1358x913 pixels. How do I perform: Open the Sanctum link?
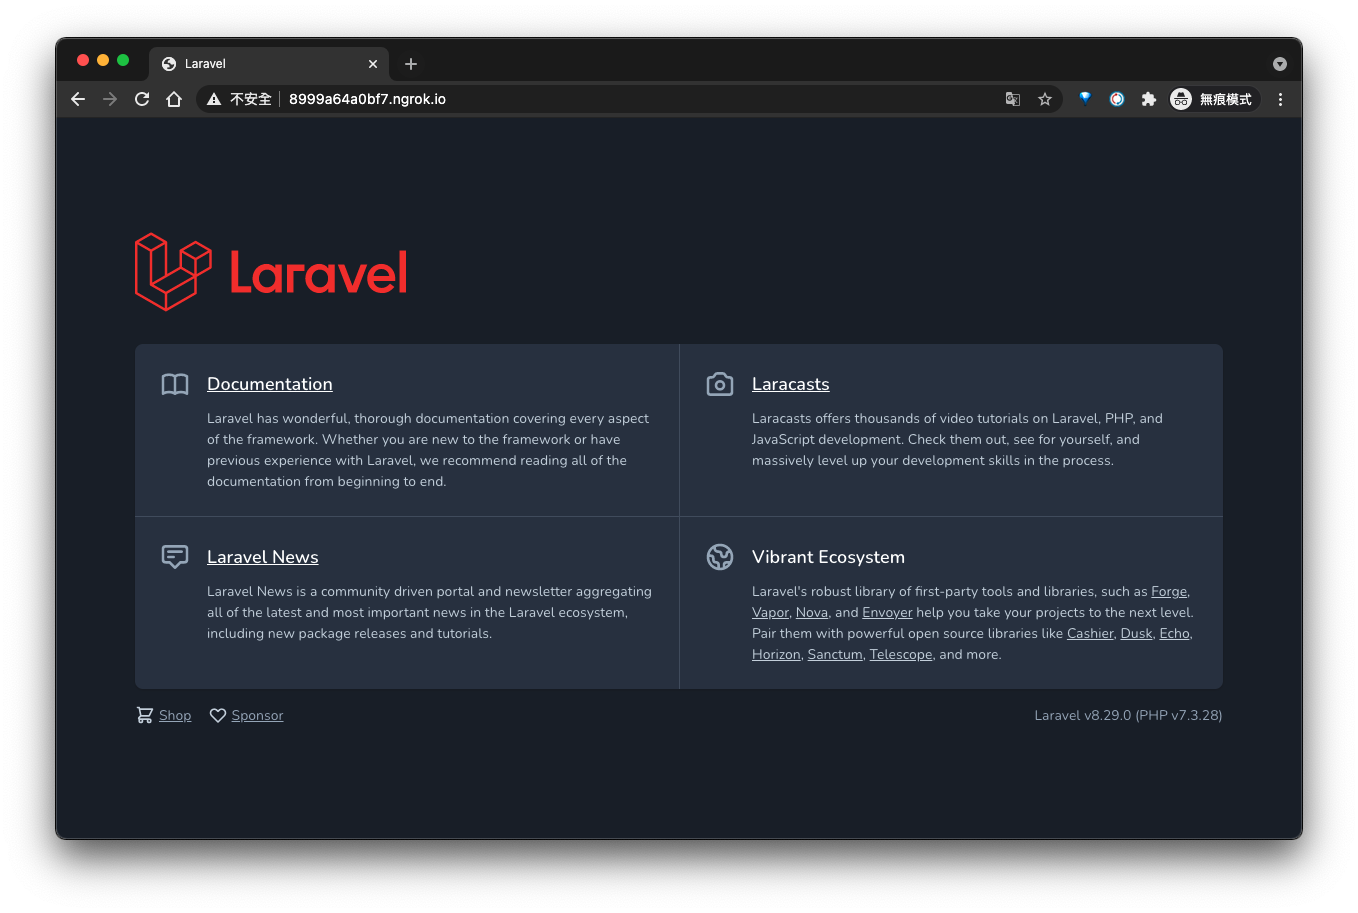[x=835, y=654]
